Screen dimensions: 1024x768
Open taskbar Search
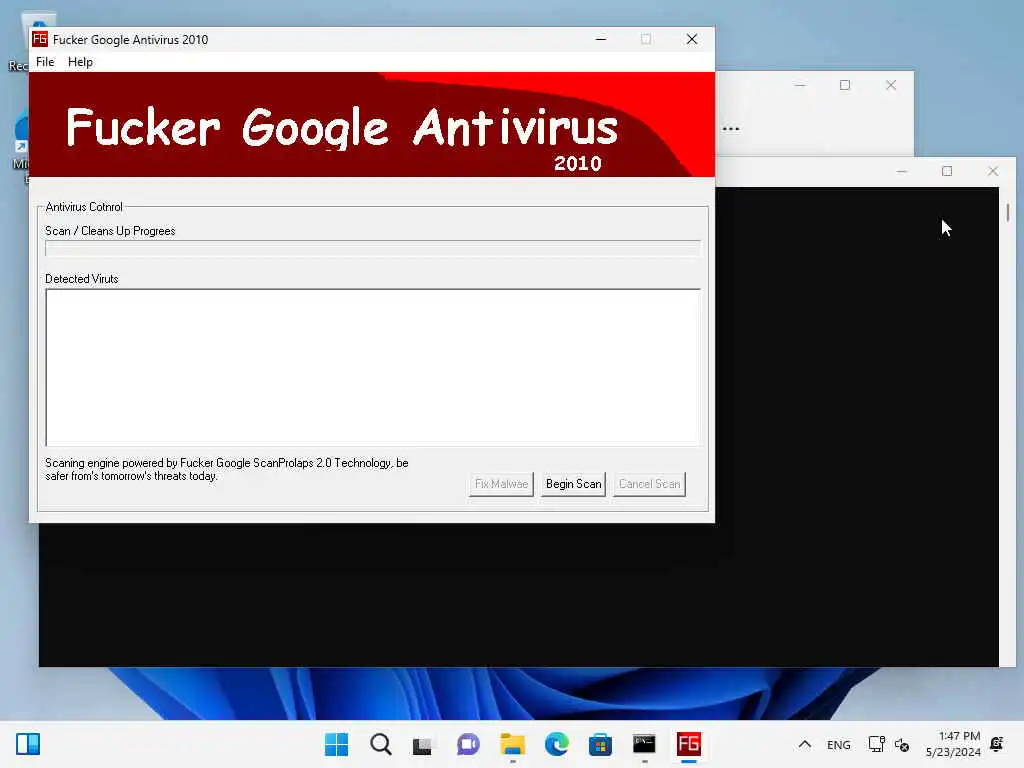click(380, 744)
